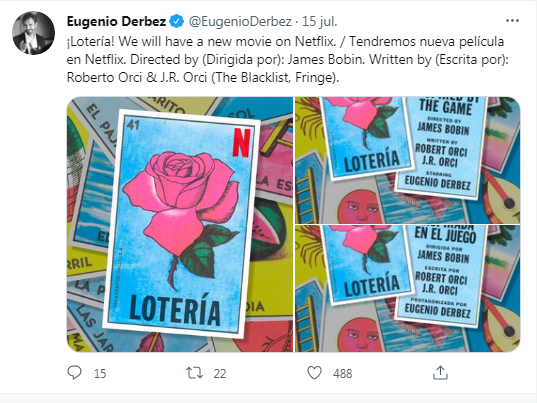Image resolution: width=537 pixels, height=403 pixels.
Task: Click the share upload icon
Action: pyautogui.click(x=440, y=373)
